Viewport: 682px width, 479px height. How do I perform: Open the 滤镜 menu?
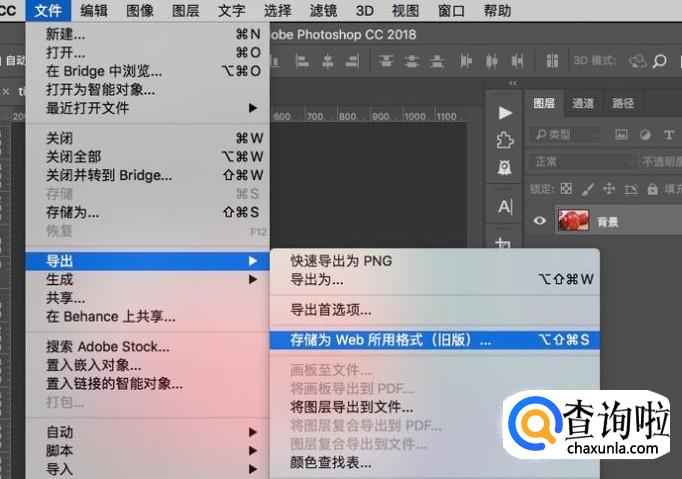(x=323, y=10)
